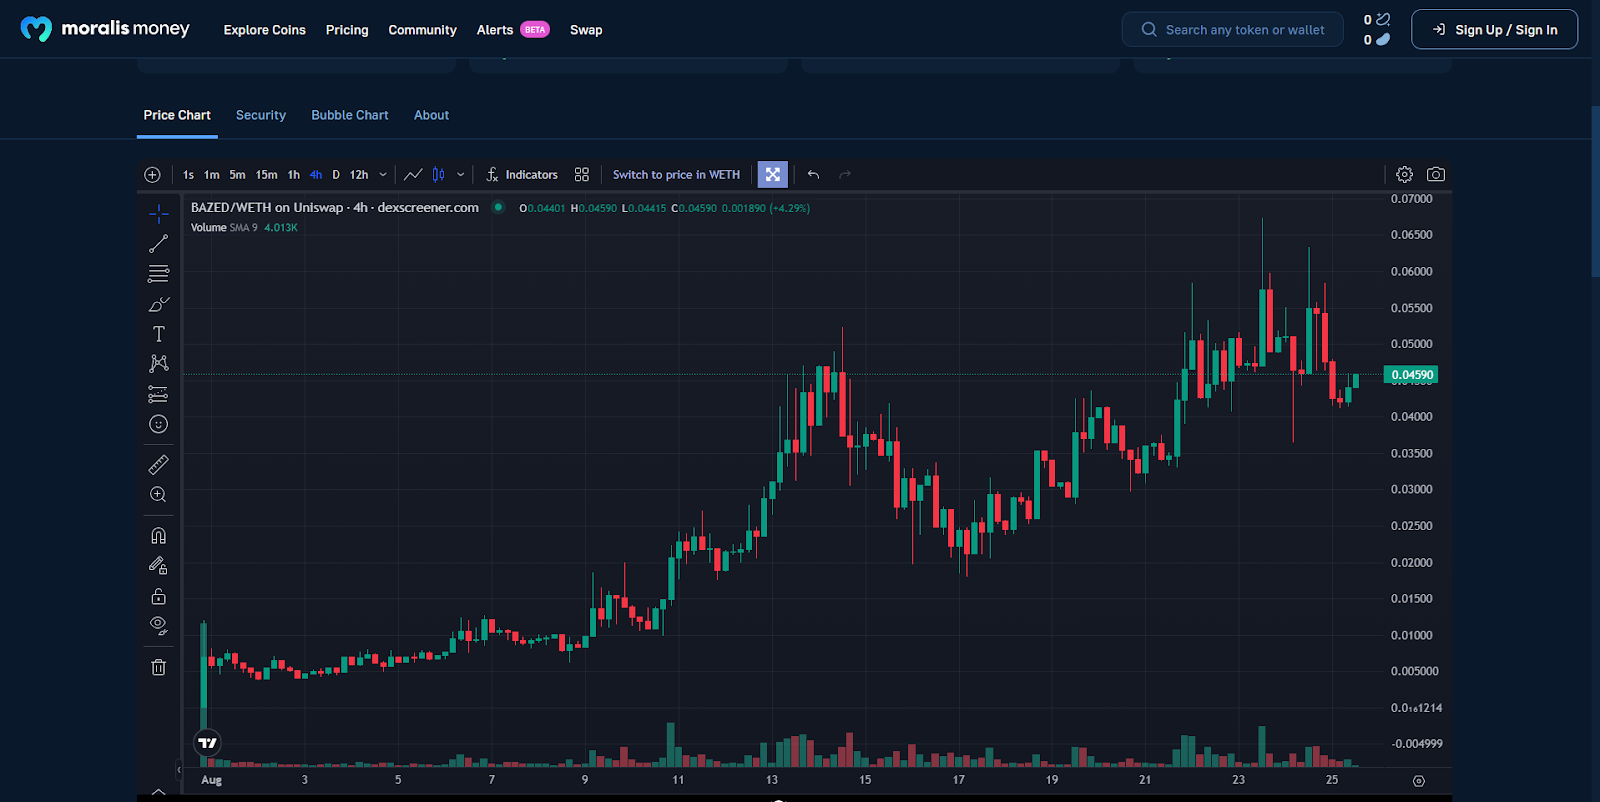Screen dimensions: 1600x802
Task: Open the compare or add symbol plus icon
Action: [152, 175]
